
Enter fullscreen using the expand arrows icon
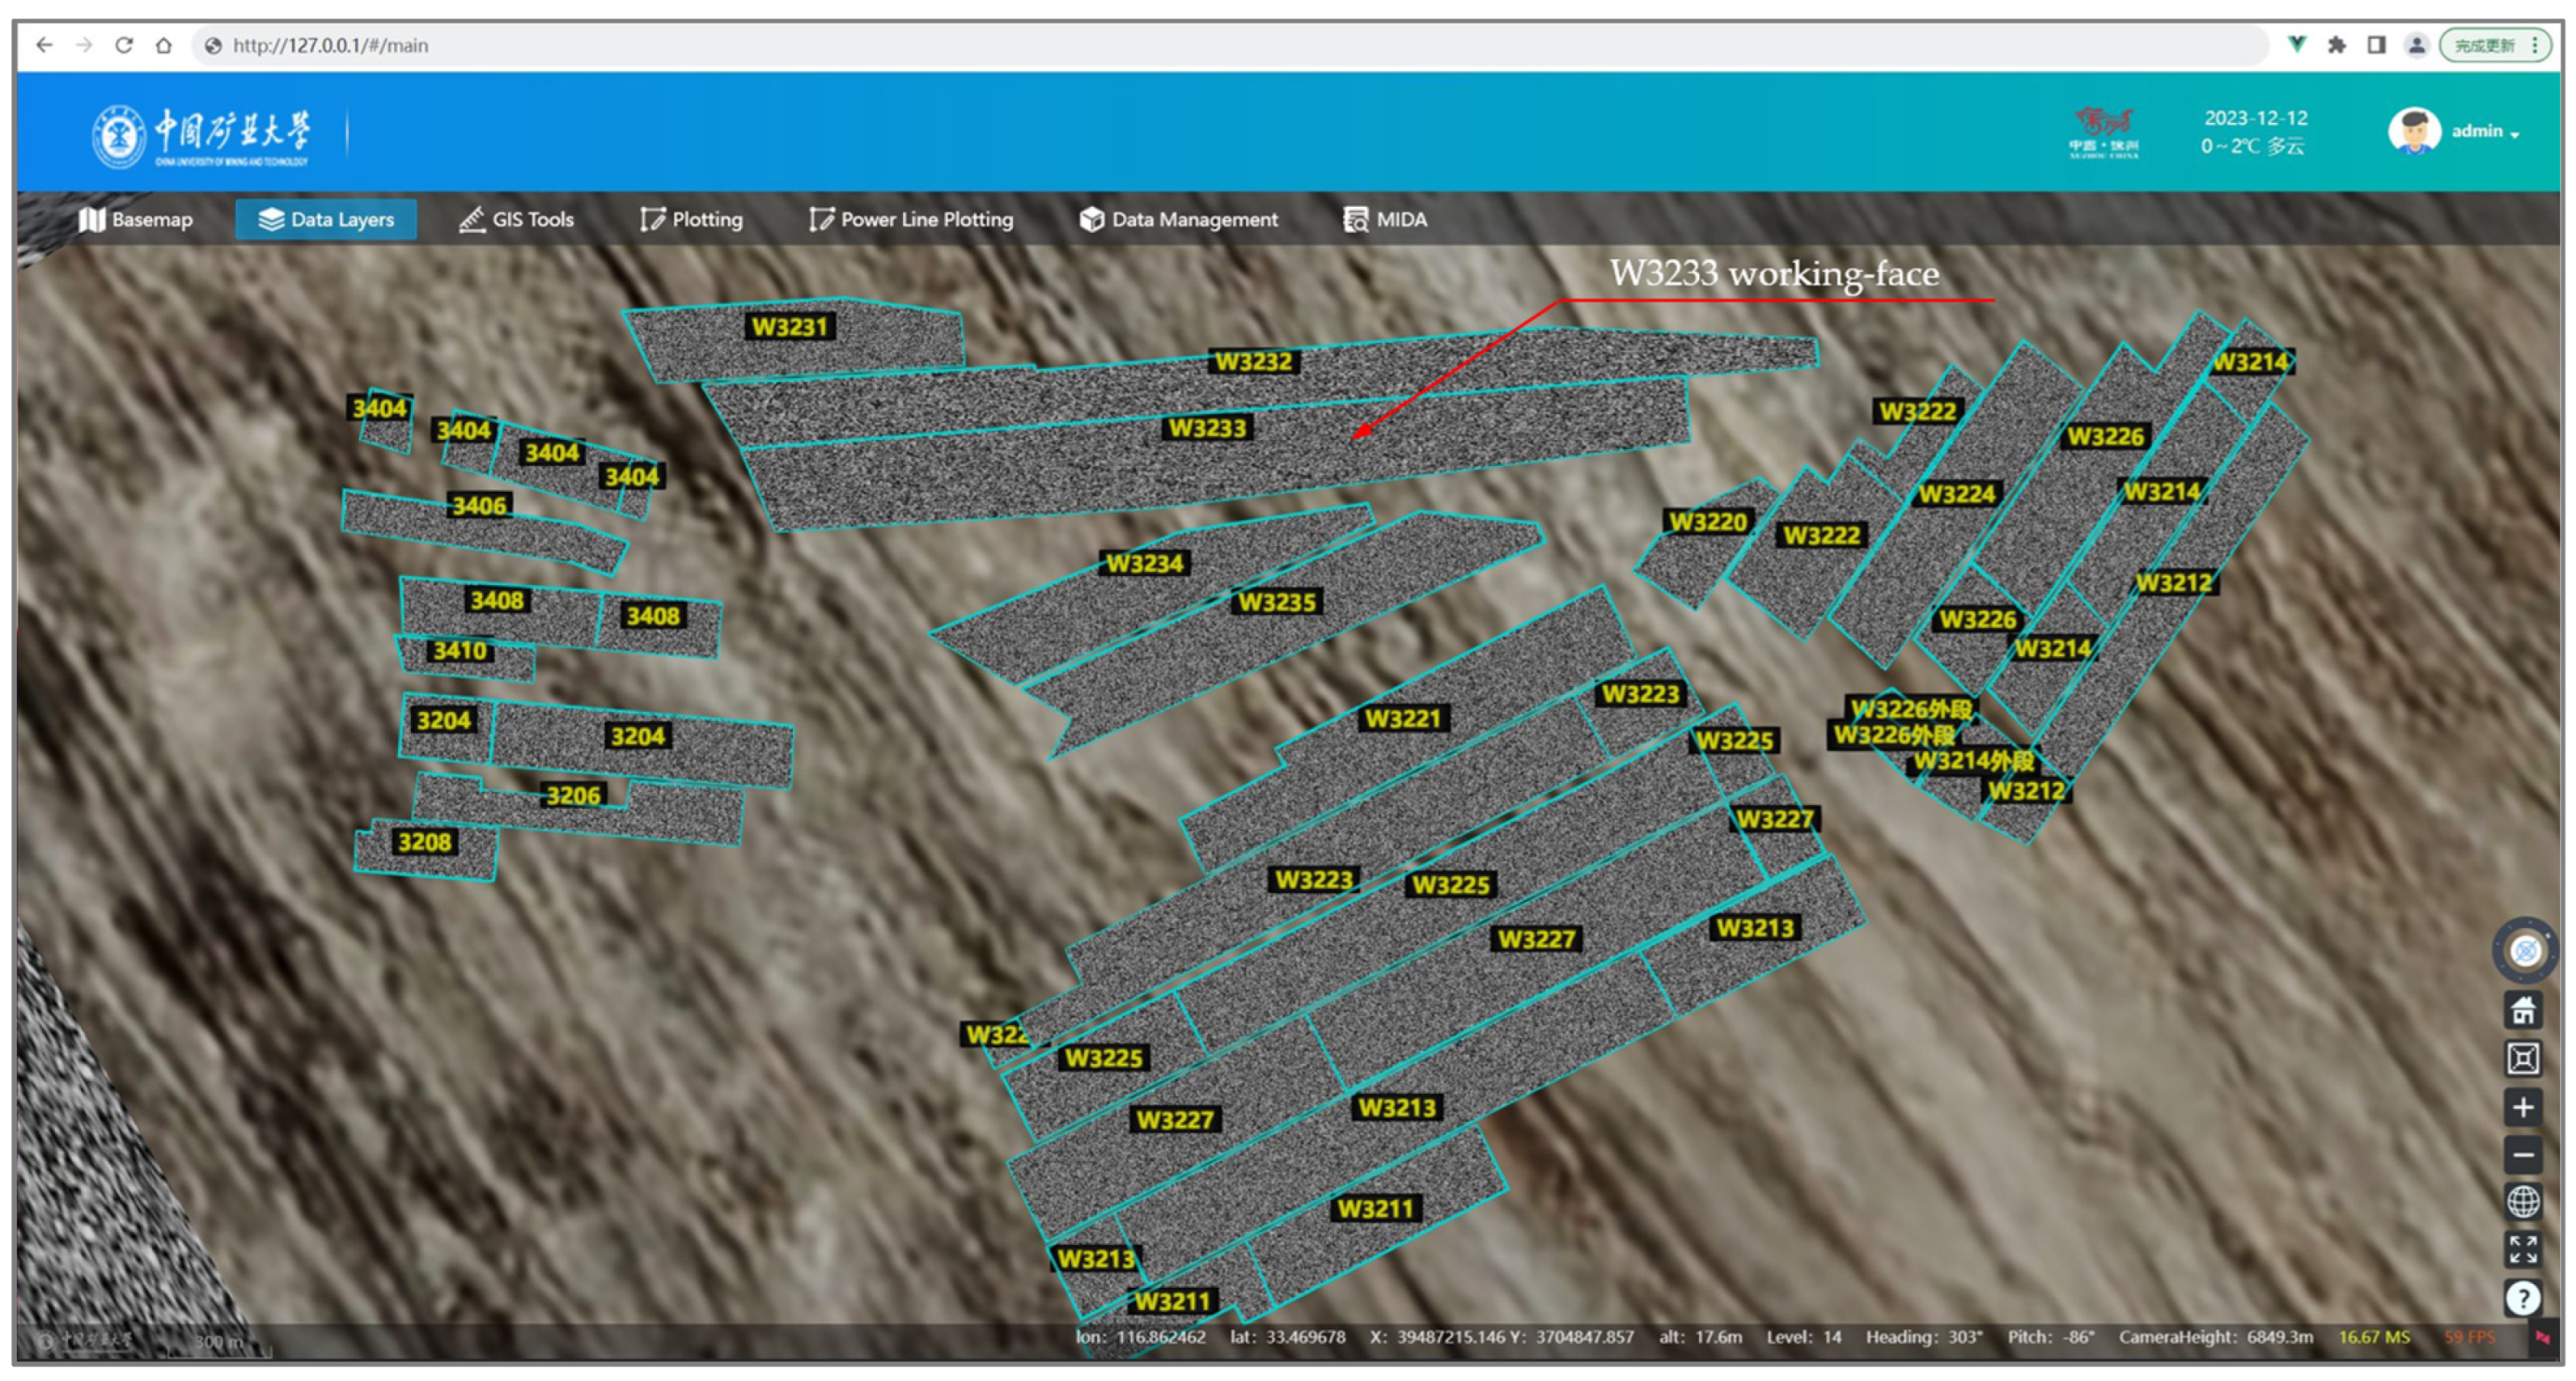pyautogui.click(x=2522, y=1248)
